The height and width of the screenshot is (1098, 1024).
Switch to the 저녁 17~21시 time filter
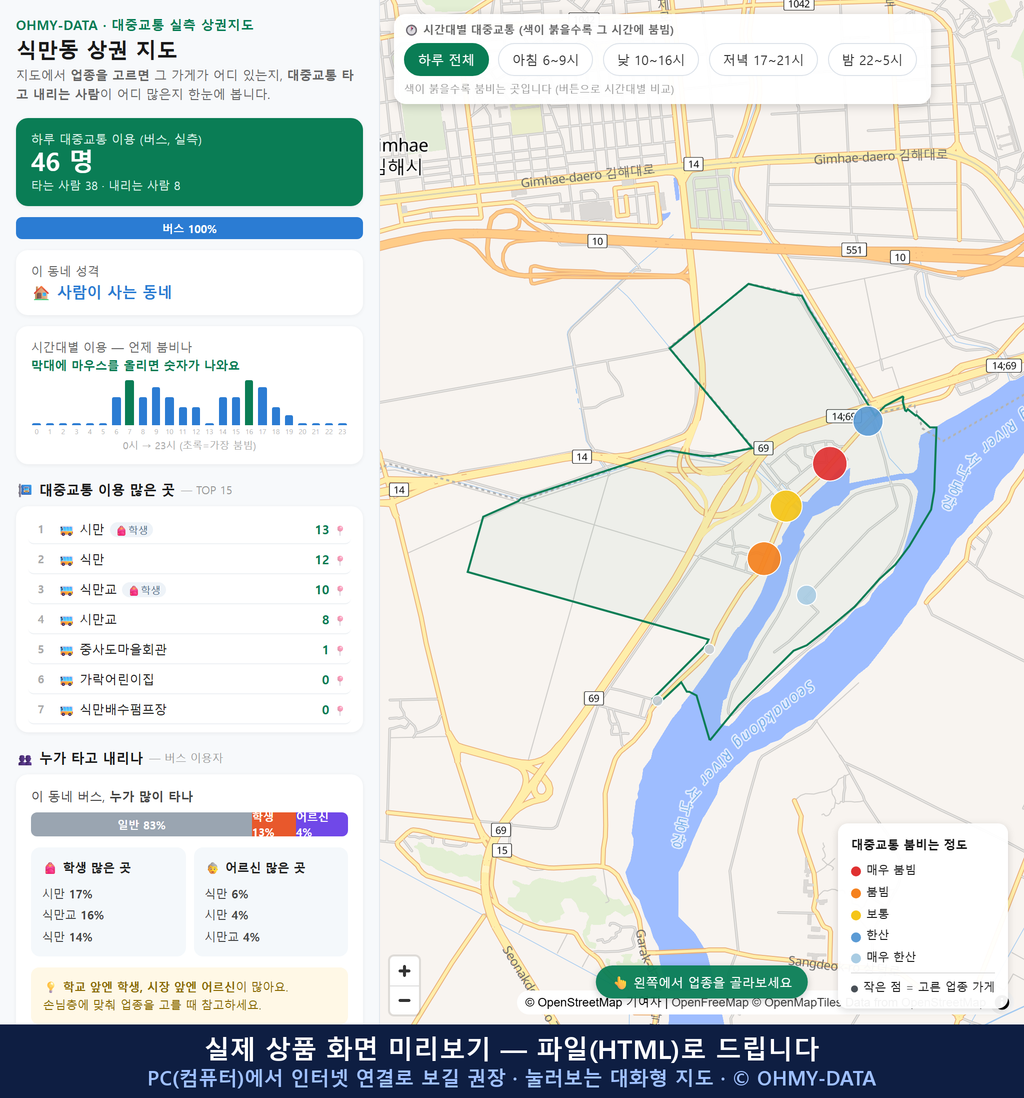pyautogui.click(x=763, y=60)
